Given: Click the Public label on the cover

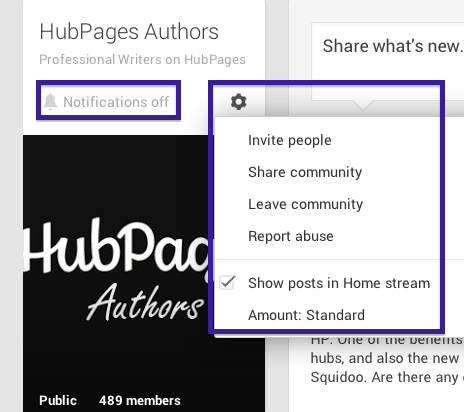Looking at the screenshot, I should 58,400.
